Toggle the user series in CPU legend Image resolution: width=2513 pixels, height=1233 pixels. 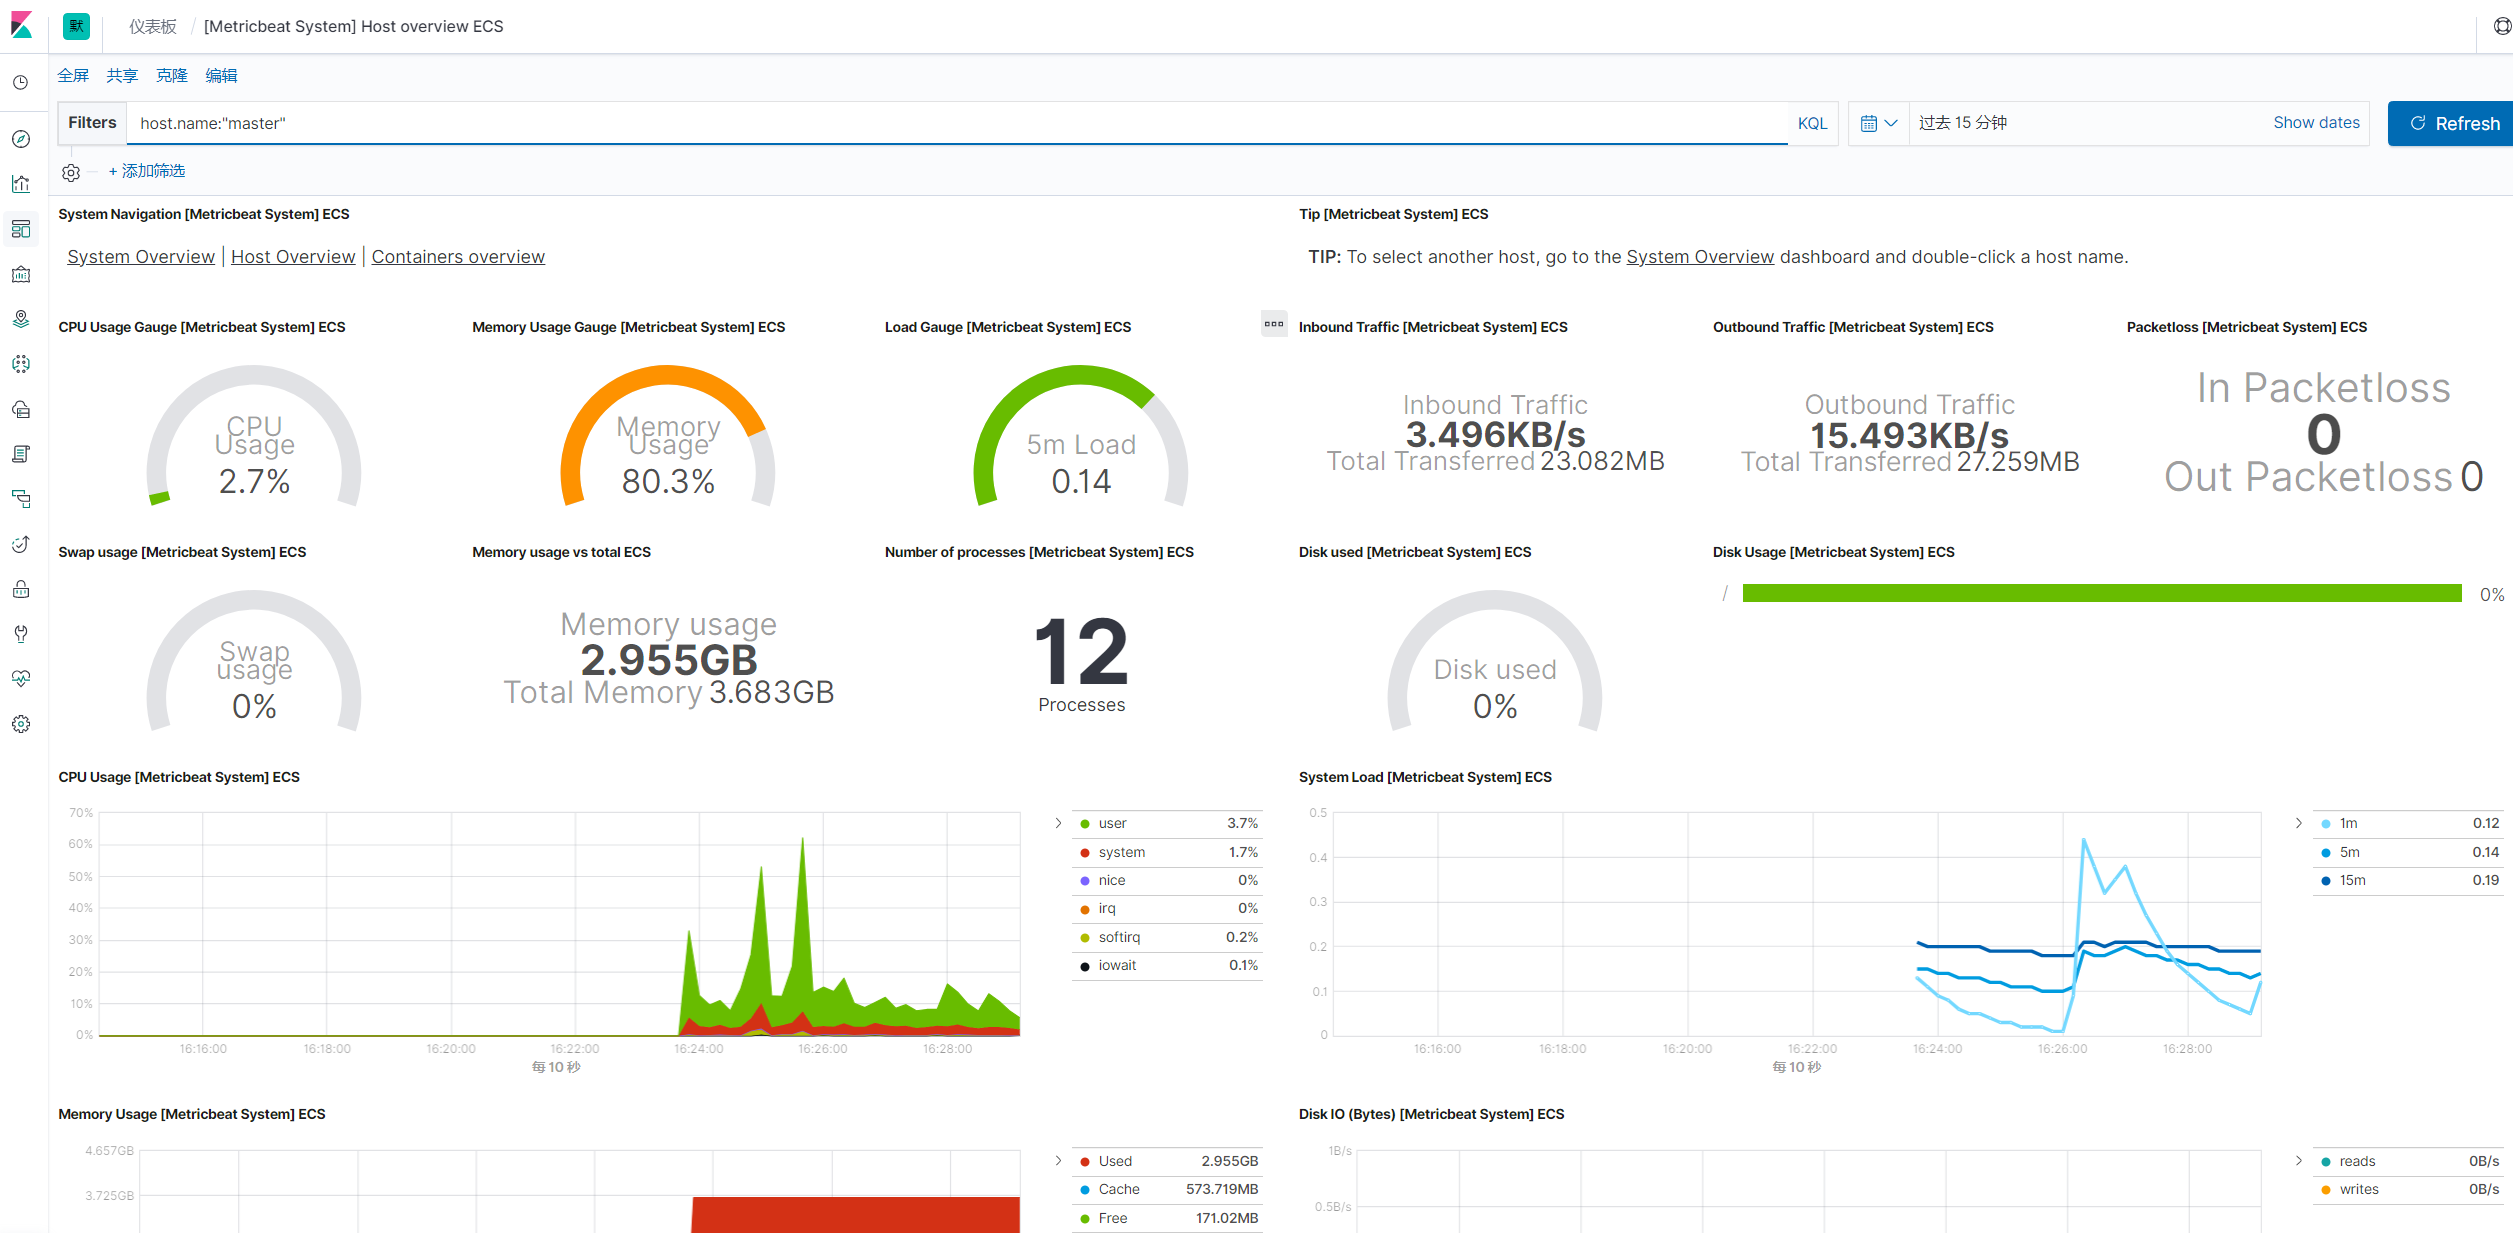[x=1112, y=823]
